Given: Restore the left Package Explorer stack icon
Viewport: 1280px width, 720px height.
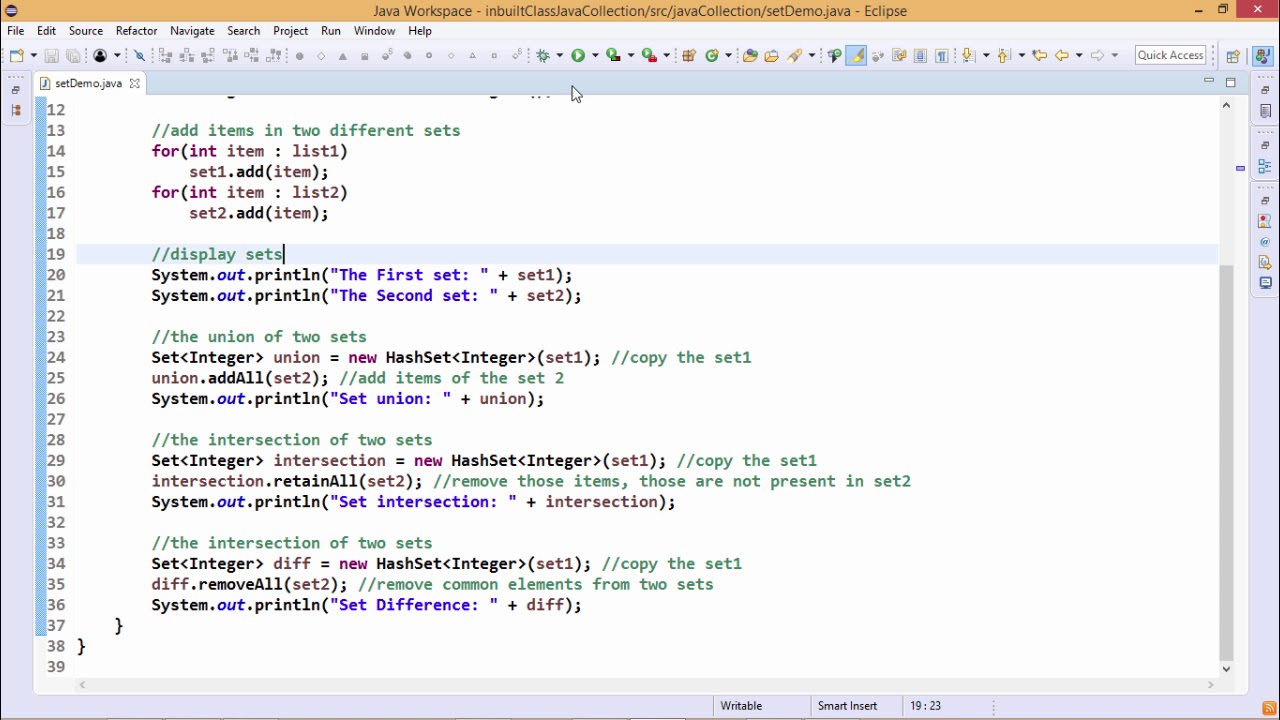Looking at the screenshot, I should (x=16, y=90).
